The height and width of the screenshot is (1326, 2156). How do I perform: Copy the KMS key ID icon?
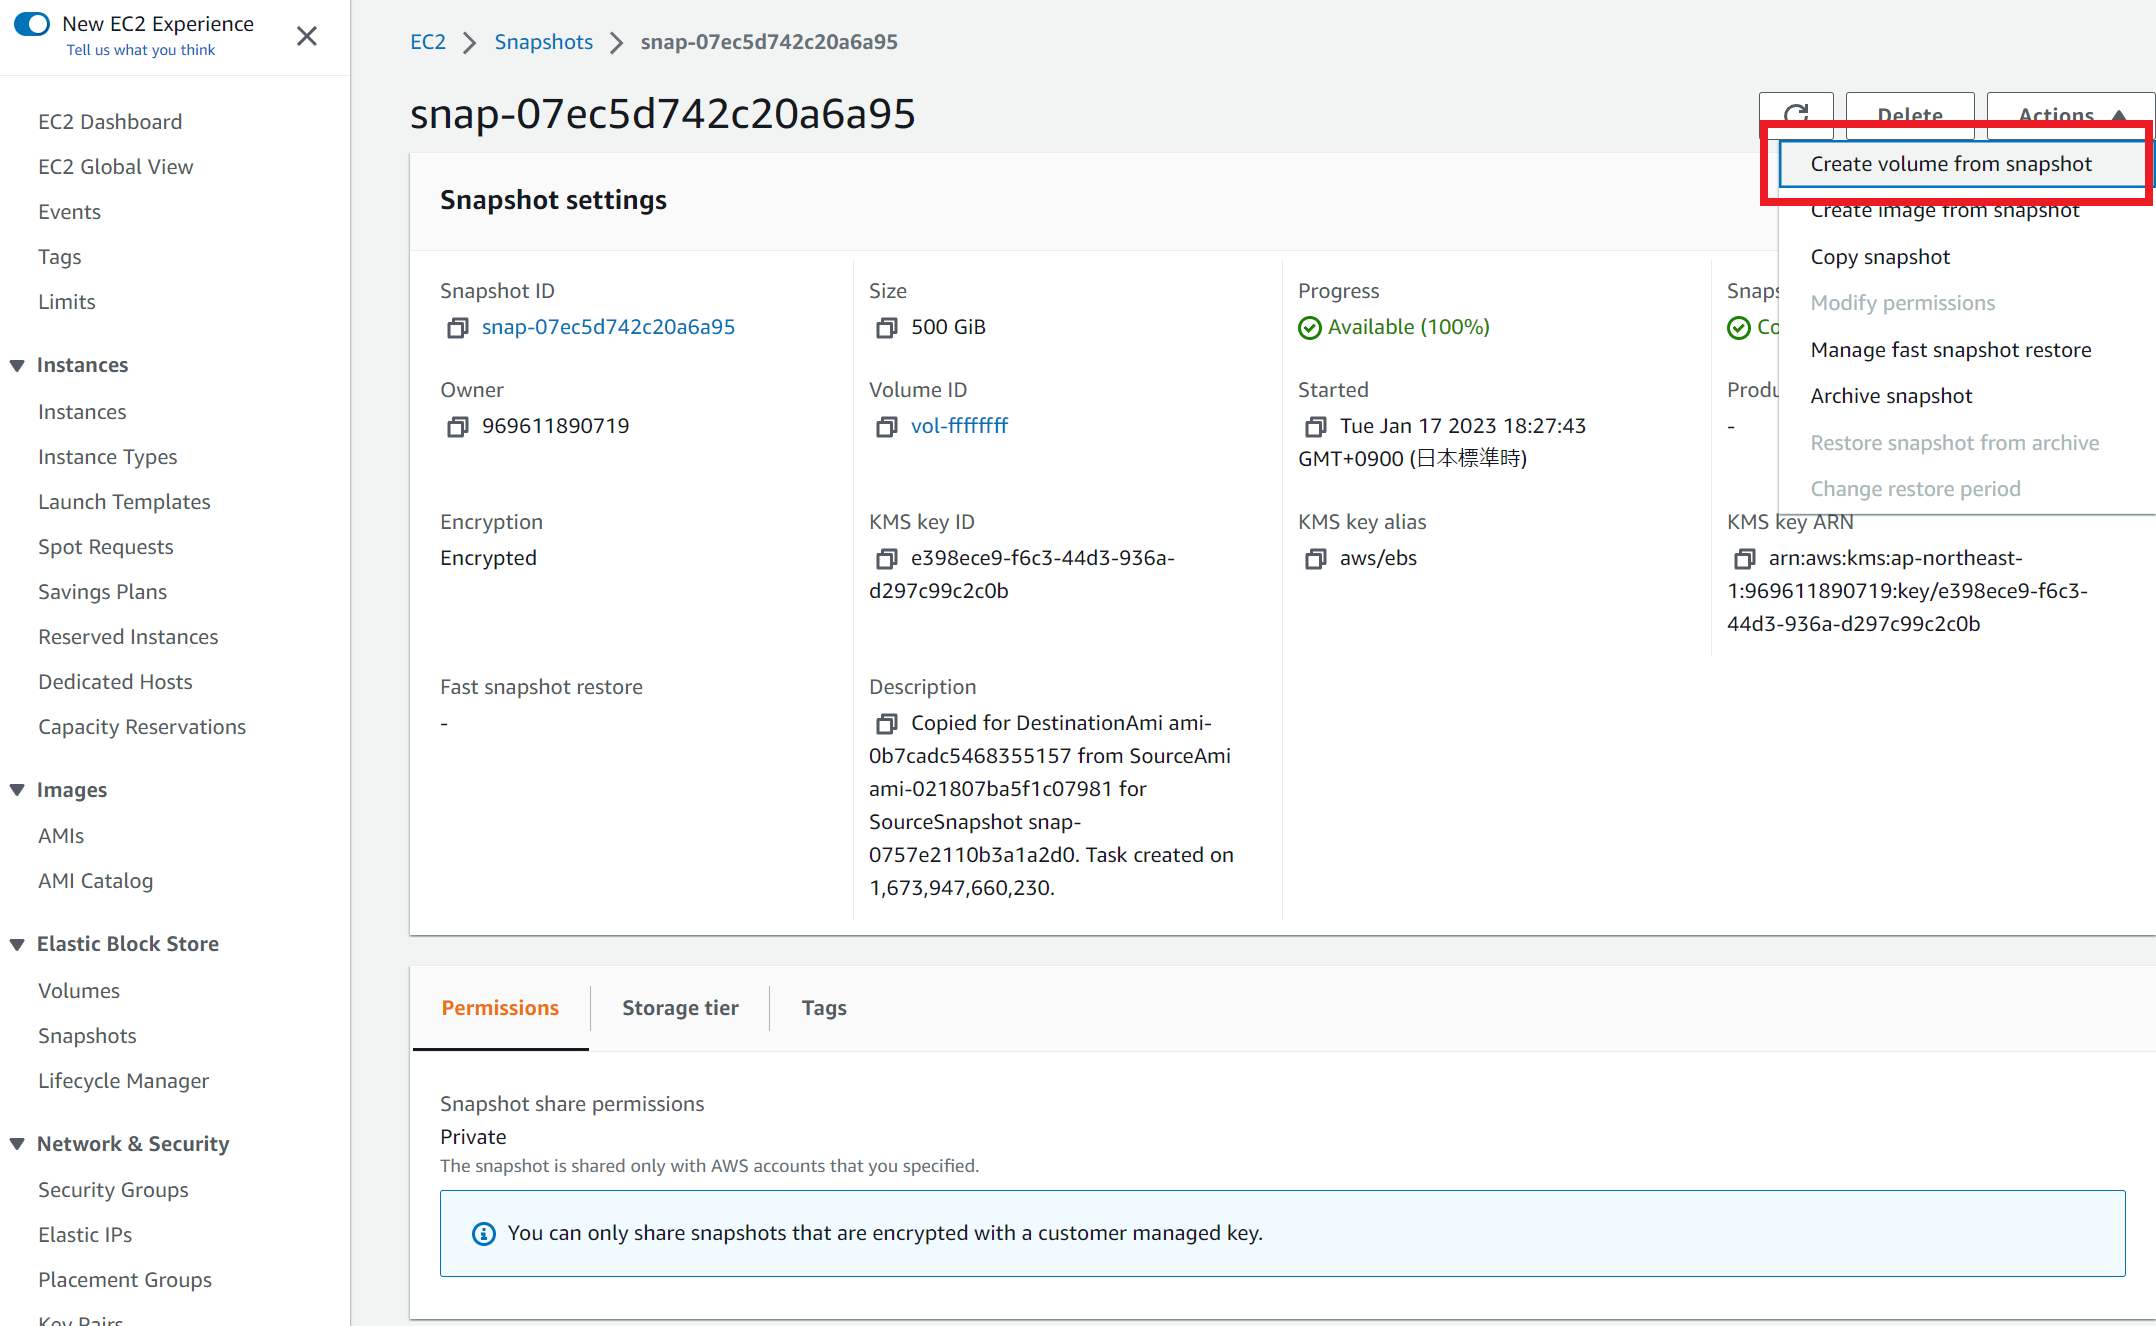tap(886, 559)
